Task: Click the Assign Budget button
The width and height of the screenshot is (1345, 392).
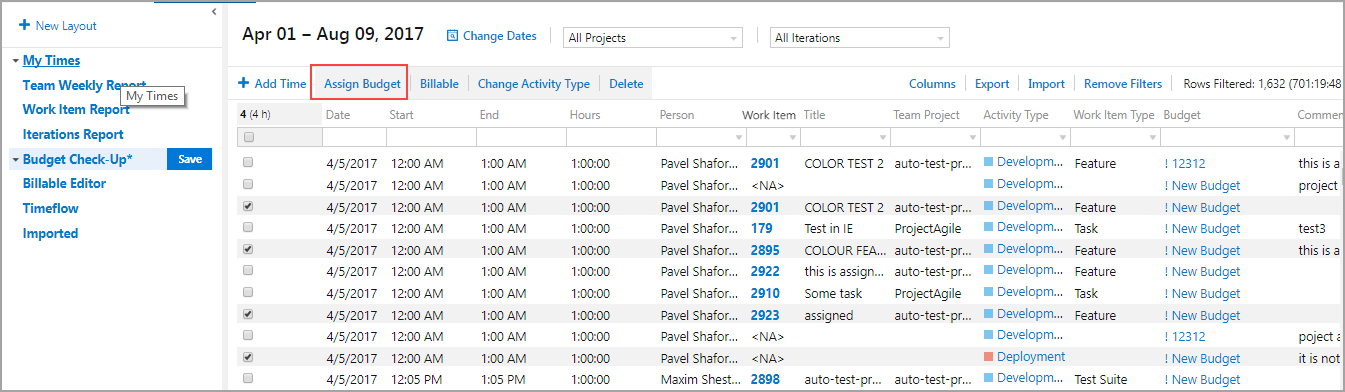Action: pyautogui.click(x=362, y=84)
